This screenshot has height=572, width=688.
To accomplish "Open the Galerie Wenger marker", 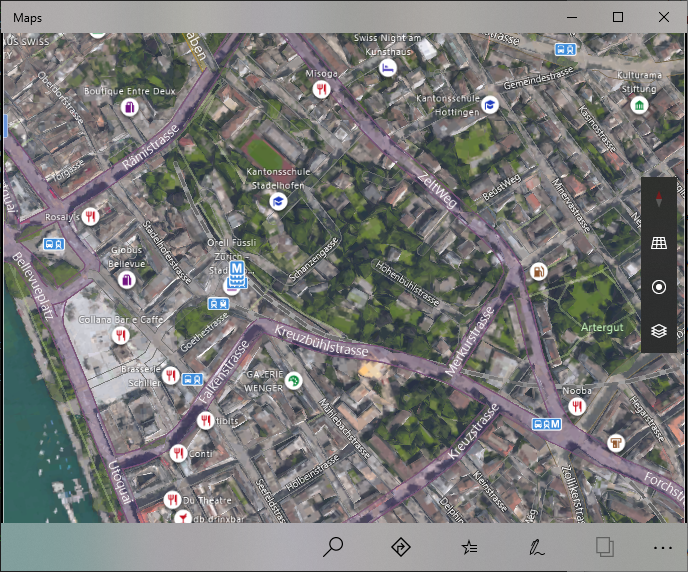I will [x=293, y=380].
